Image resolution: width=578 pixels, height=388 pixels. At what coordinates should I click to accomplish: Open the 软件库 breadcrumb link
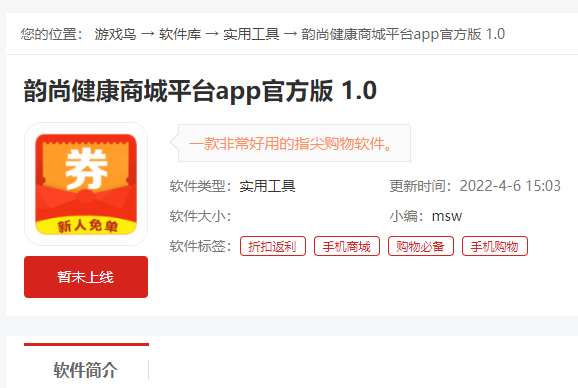coord(180,34)
